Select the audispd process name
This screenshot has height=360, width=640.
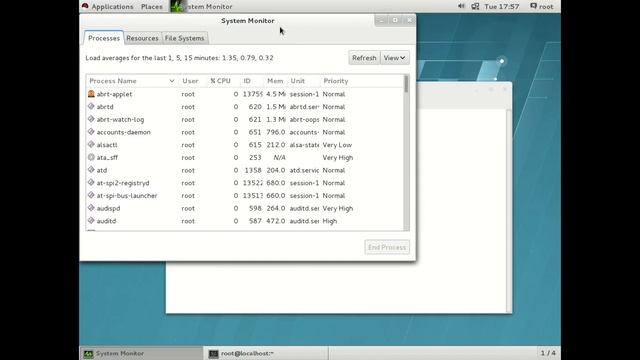pyautogui.click(x=108, y=208)
